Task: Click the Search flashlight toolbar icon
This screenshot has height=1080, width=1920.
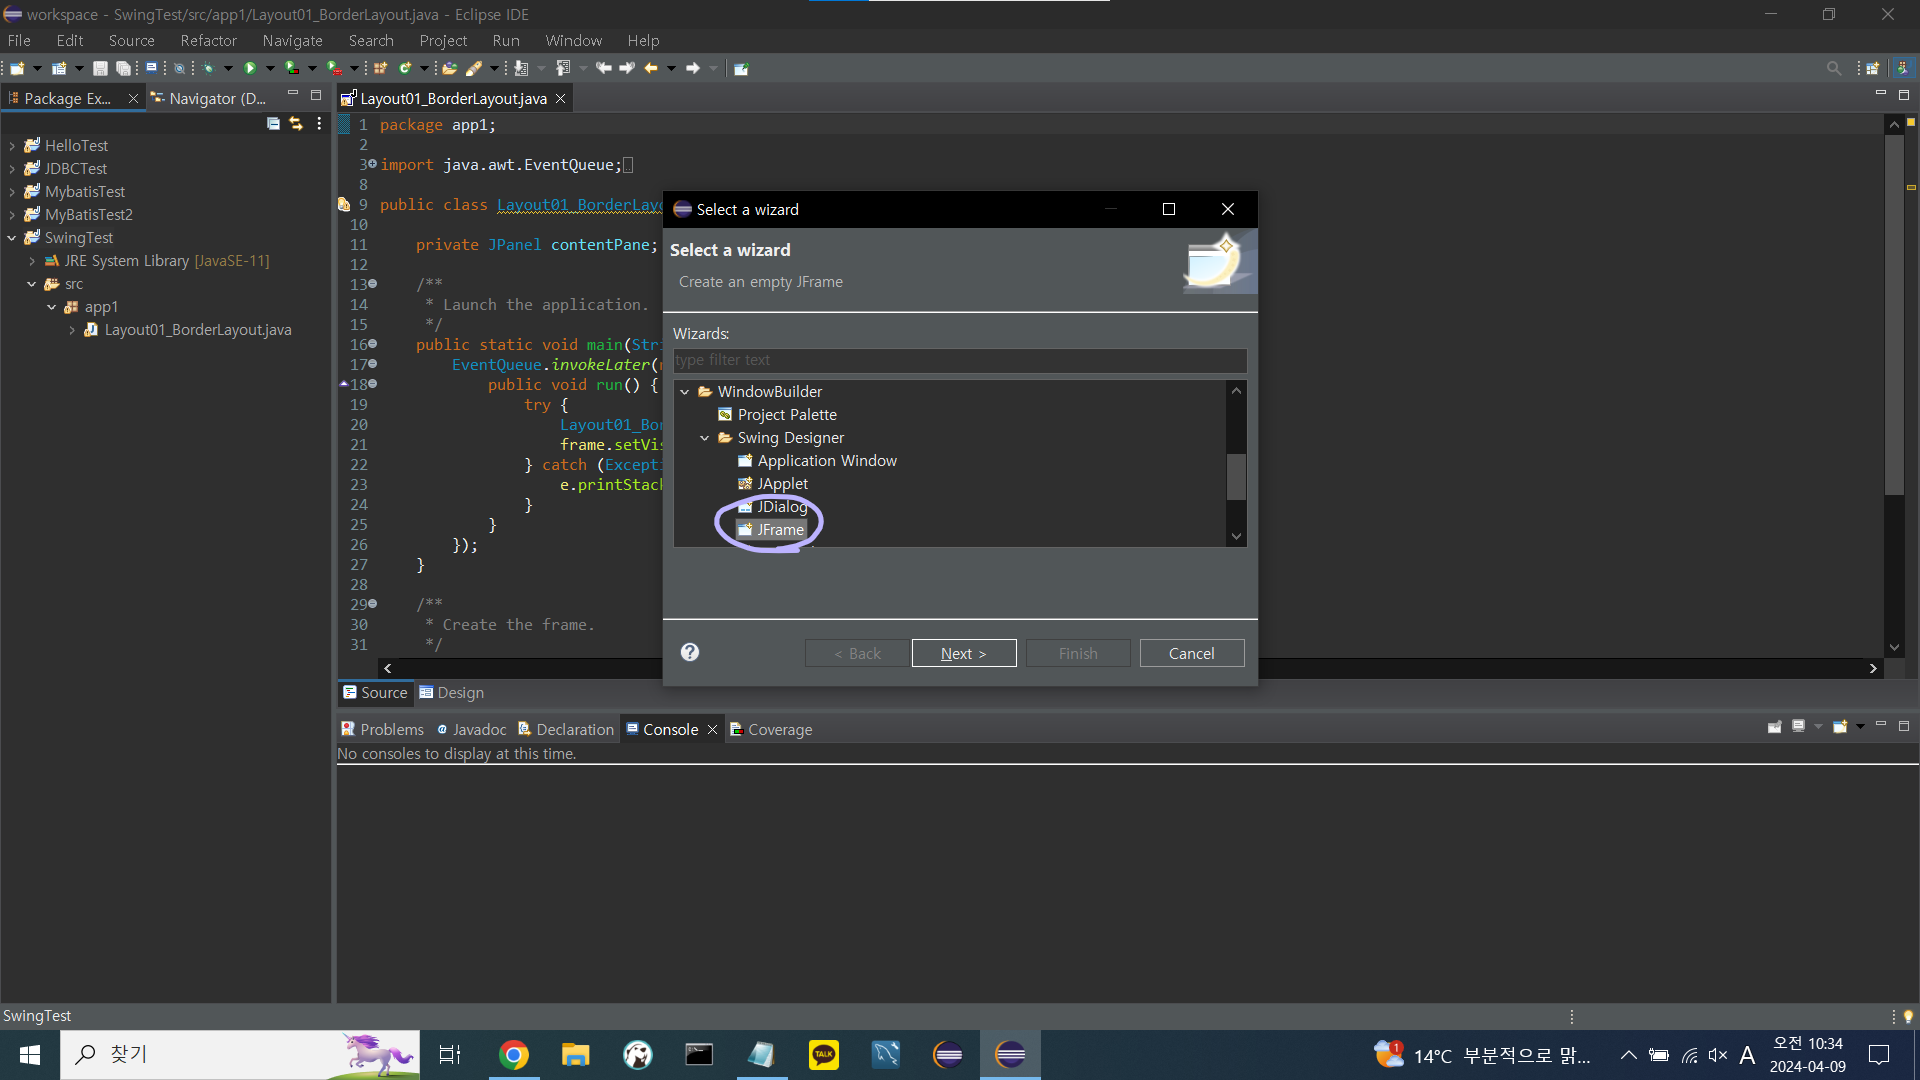Action: coord(474,69)
